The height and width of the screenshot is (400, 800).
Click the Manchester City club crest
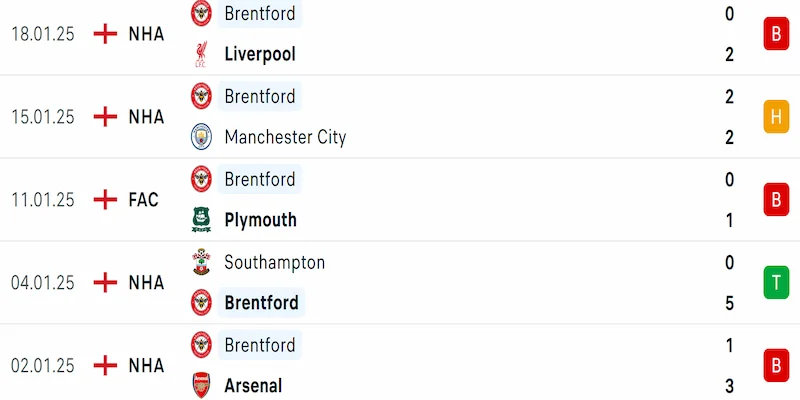tap(202, 137)
